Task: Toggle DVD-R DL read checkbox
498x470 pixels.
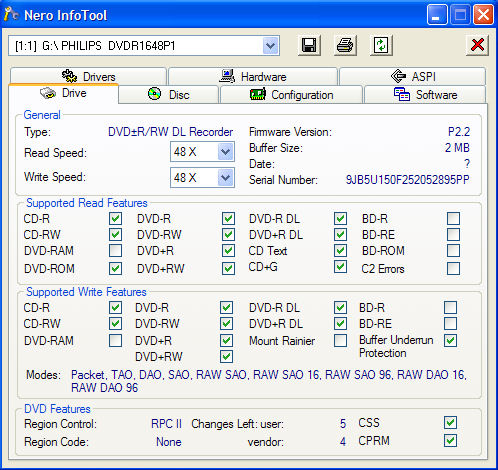Action: click(x=340, y=219)
